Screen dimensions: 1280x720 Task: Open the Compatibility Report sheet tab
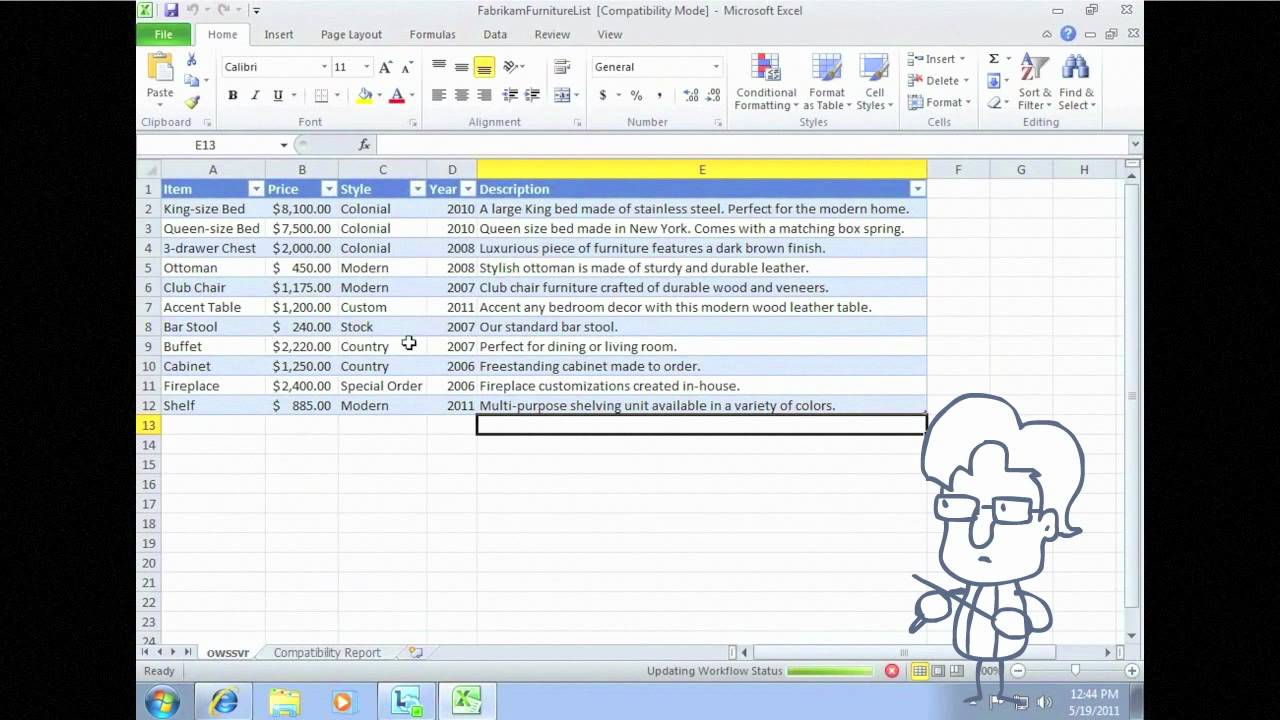327,652
